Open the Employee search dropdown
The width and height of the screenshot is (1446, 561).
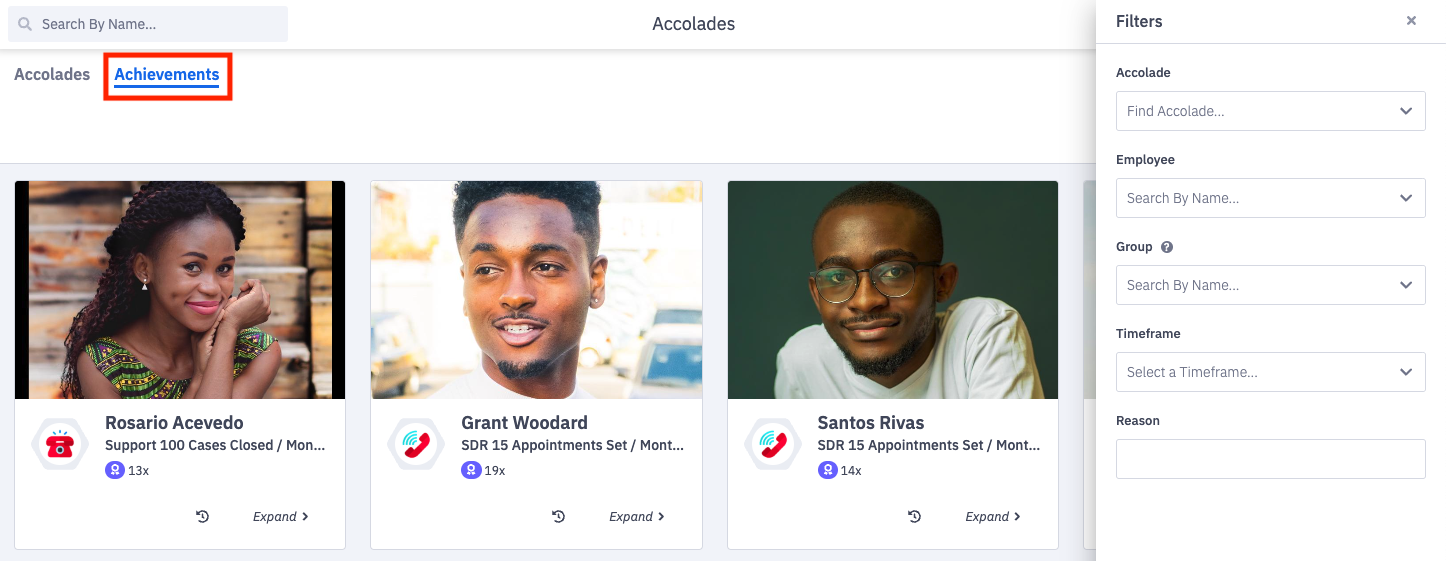click(x=1270, y=198)
